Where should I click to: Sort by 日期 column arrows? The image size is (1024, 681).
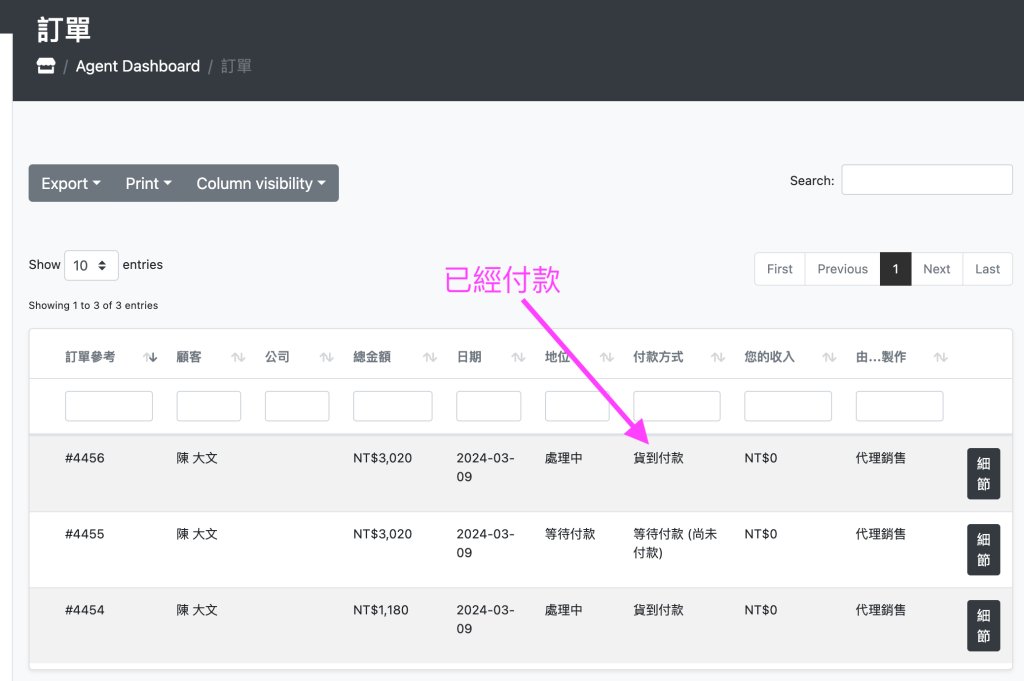point(518,357)
